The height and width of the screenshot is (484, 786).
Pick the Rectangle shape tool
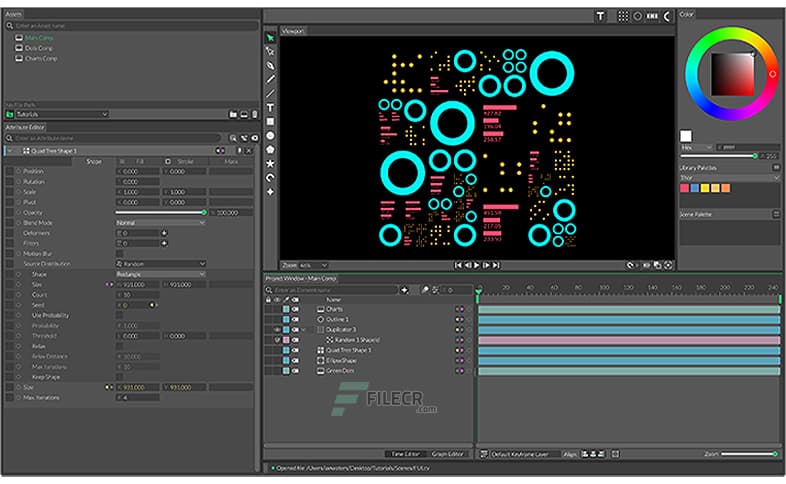[270, 121]
